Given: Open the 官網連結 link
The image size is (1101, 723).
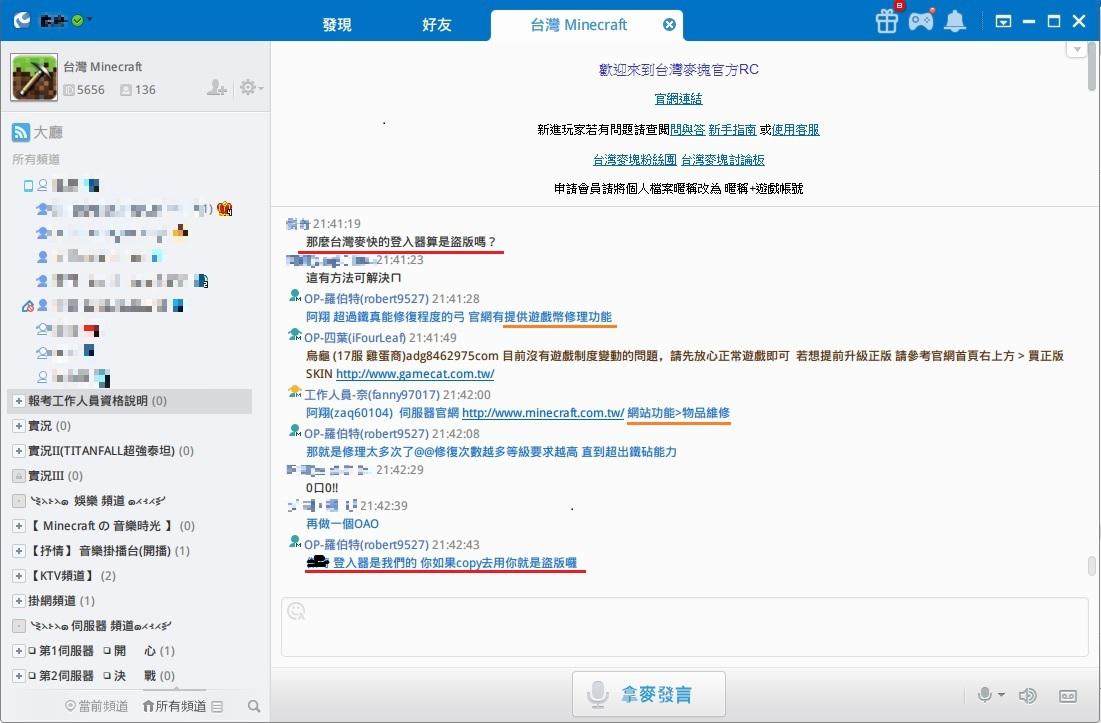Looking at the screenshot, I should (678, 99).
